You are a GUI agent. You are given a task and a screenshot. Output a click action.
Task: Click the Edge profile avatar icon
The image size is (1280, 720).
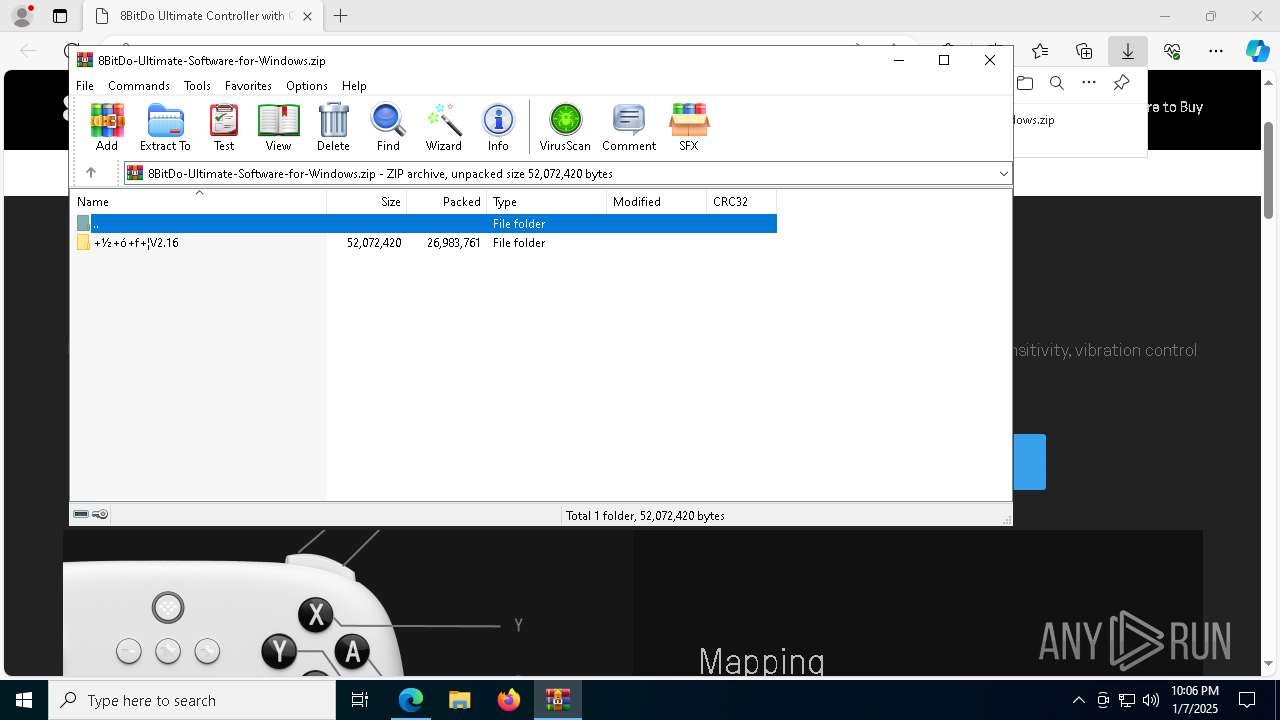pos(22,16)
